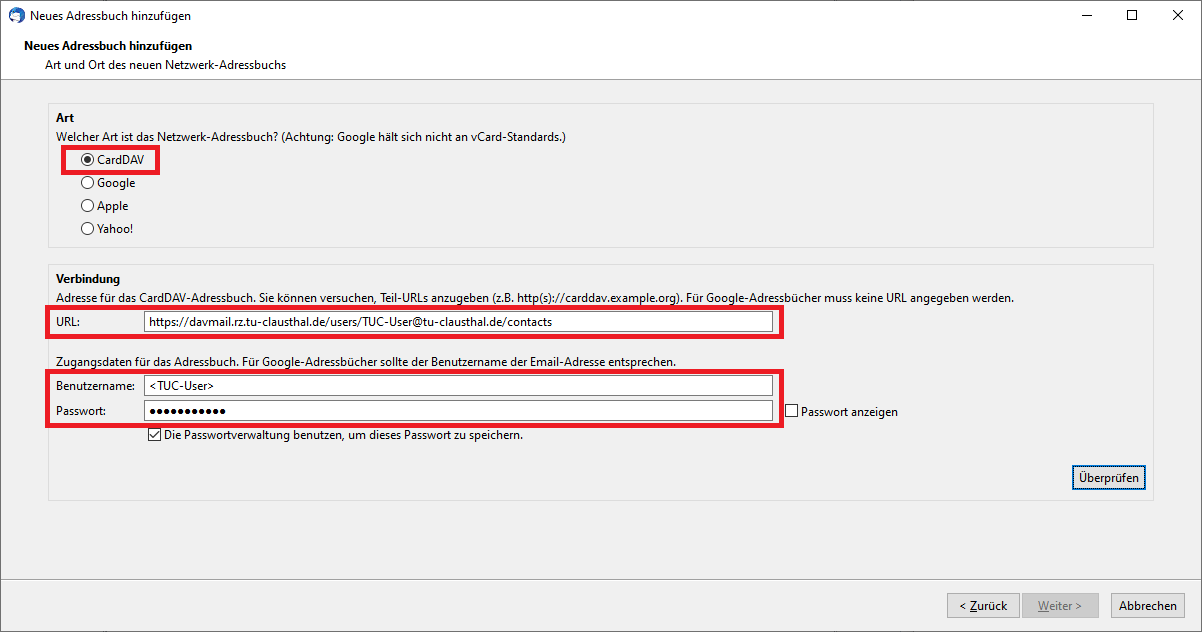
Task: Click the "Passwort:" field label
Action: pyautogui.click(x=80, y=411)
